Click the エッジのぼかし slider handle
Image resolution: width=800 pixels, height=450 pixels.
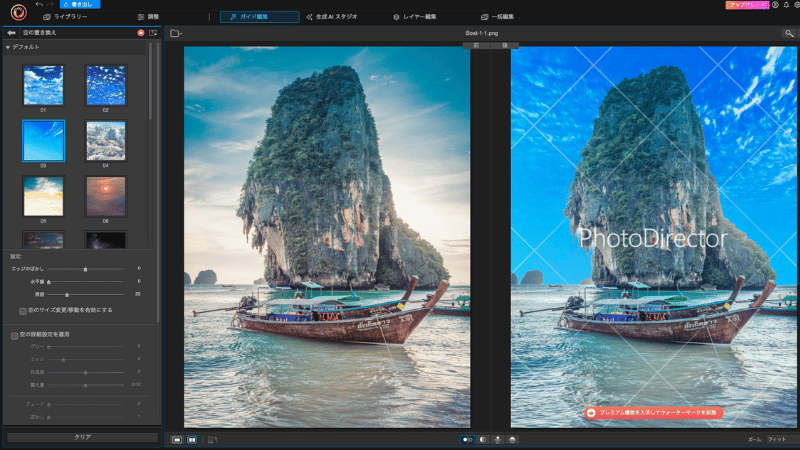[85, 269]
